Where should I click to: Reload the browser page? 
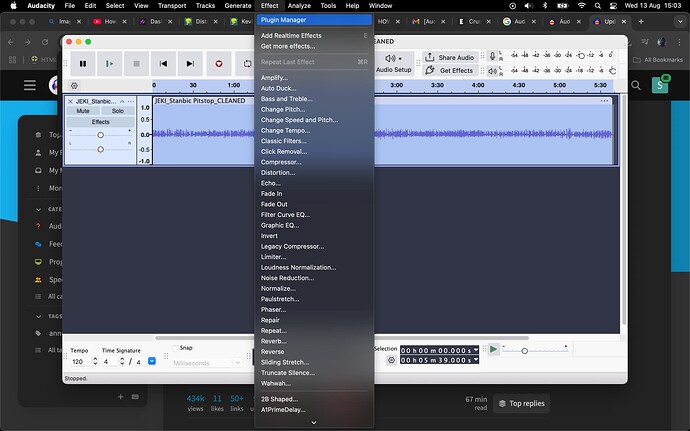click(x=45, y=42)
